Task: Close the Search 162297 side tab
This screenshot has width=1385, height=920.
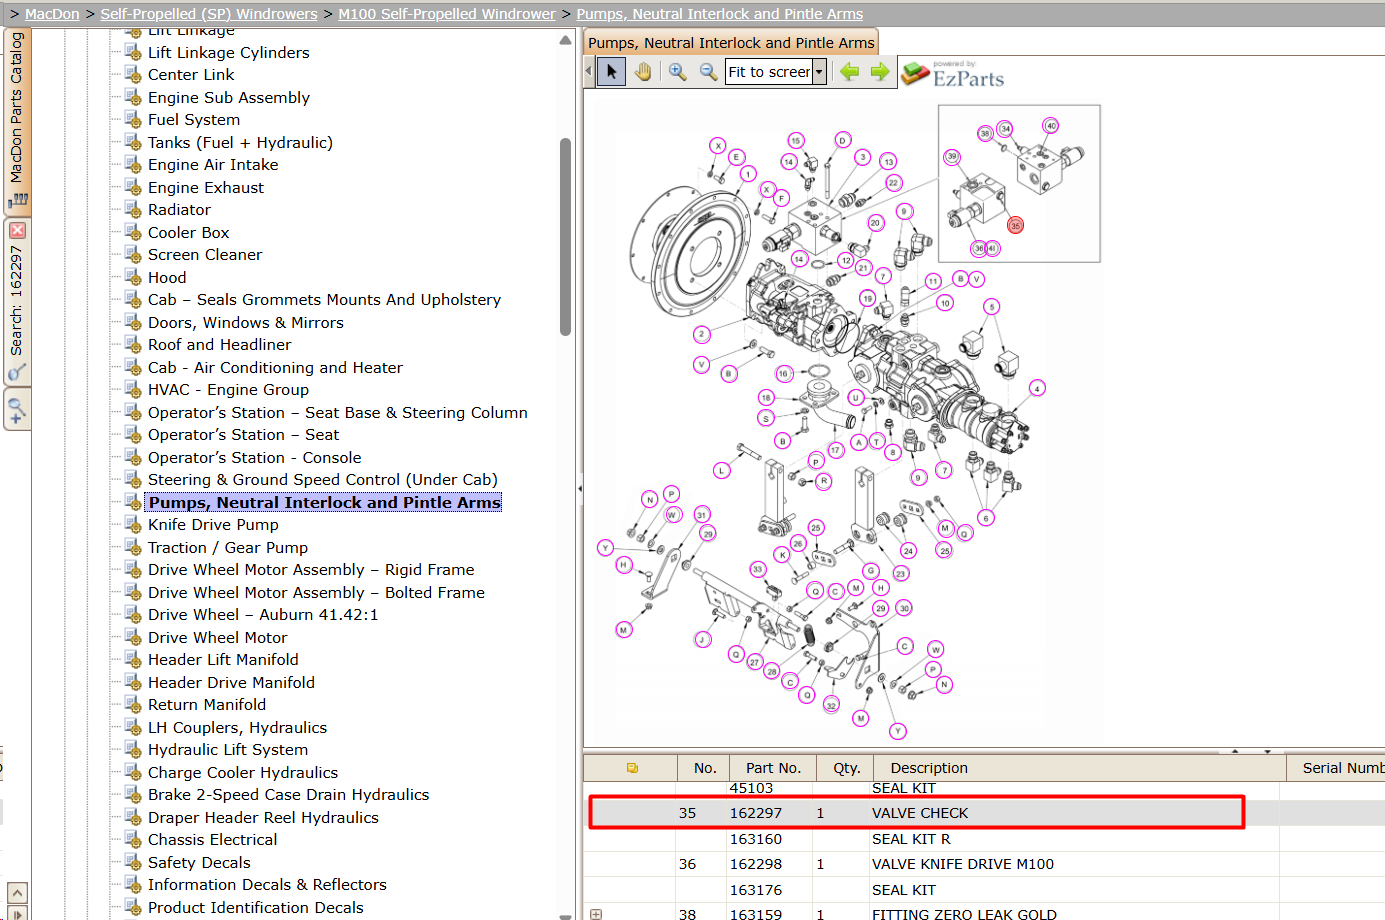Action: [x=17, y=230]
